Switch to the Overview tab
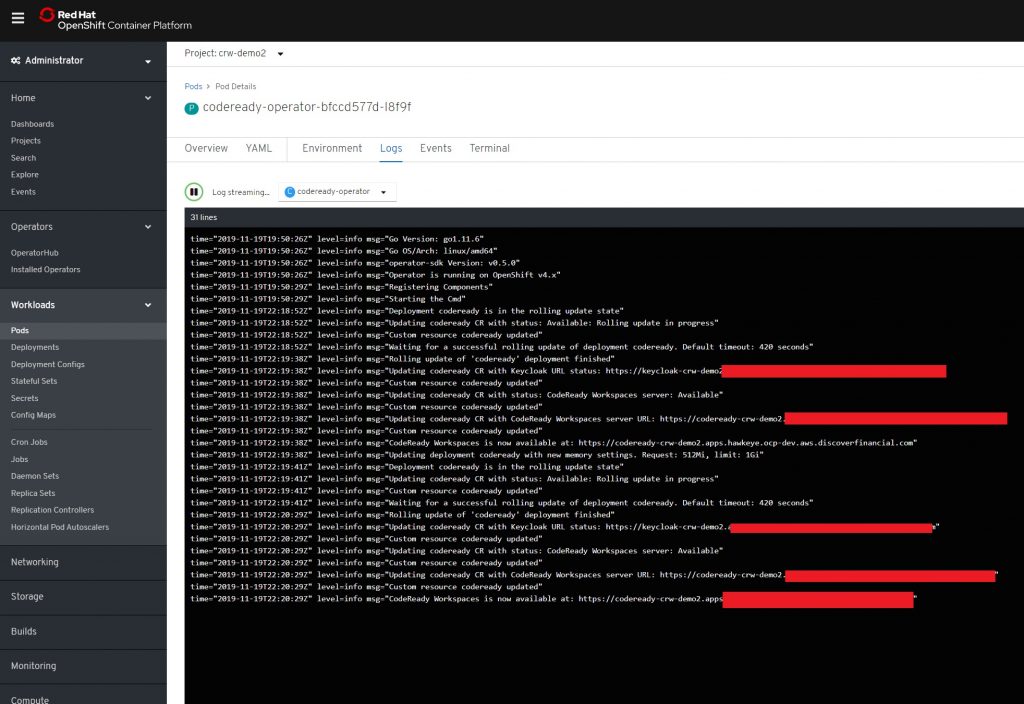Screen dimensions: 1024x704 point(206,148)
